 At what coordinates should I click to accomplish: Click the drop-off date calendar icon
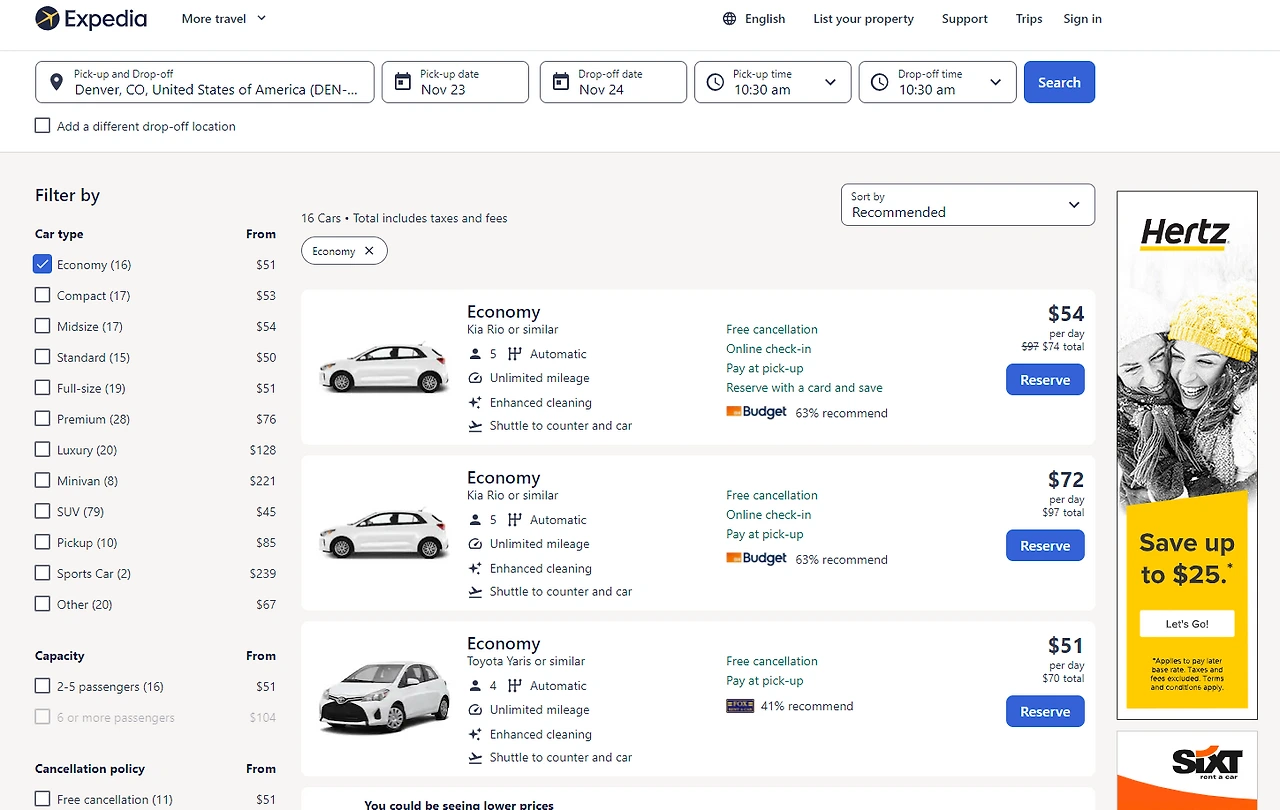click(x=560, y=82)
